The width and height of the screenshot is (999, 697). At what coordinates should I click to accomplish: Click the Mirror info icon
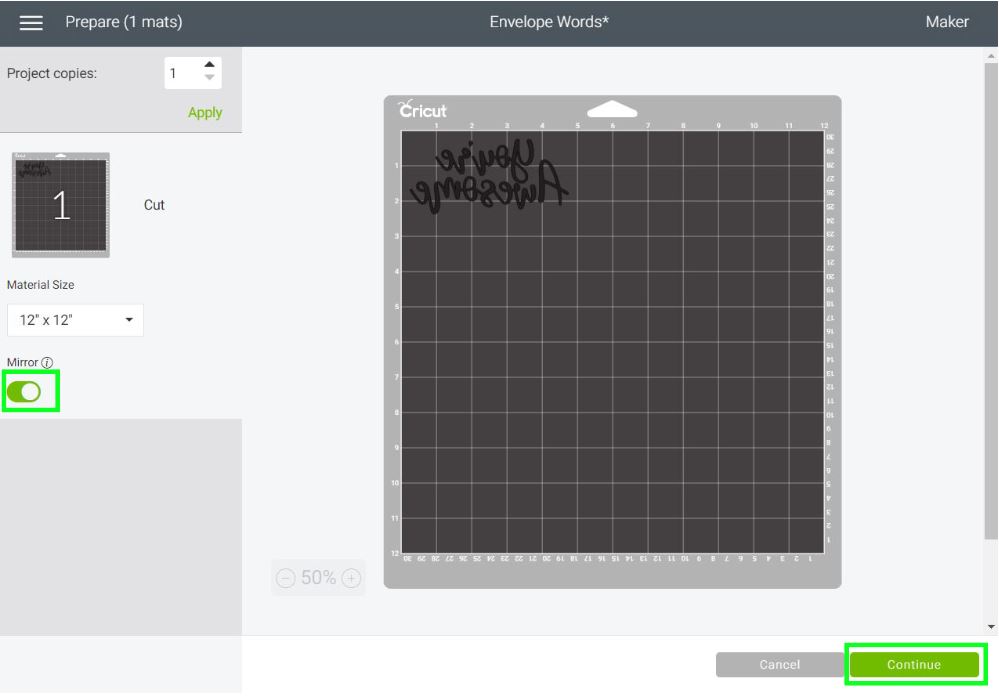point(47,362)
